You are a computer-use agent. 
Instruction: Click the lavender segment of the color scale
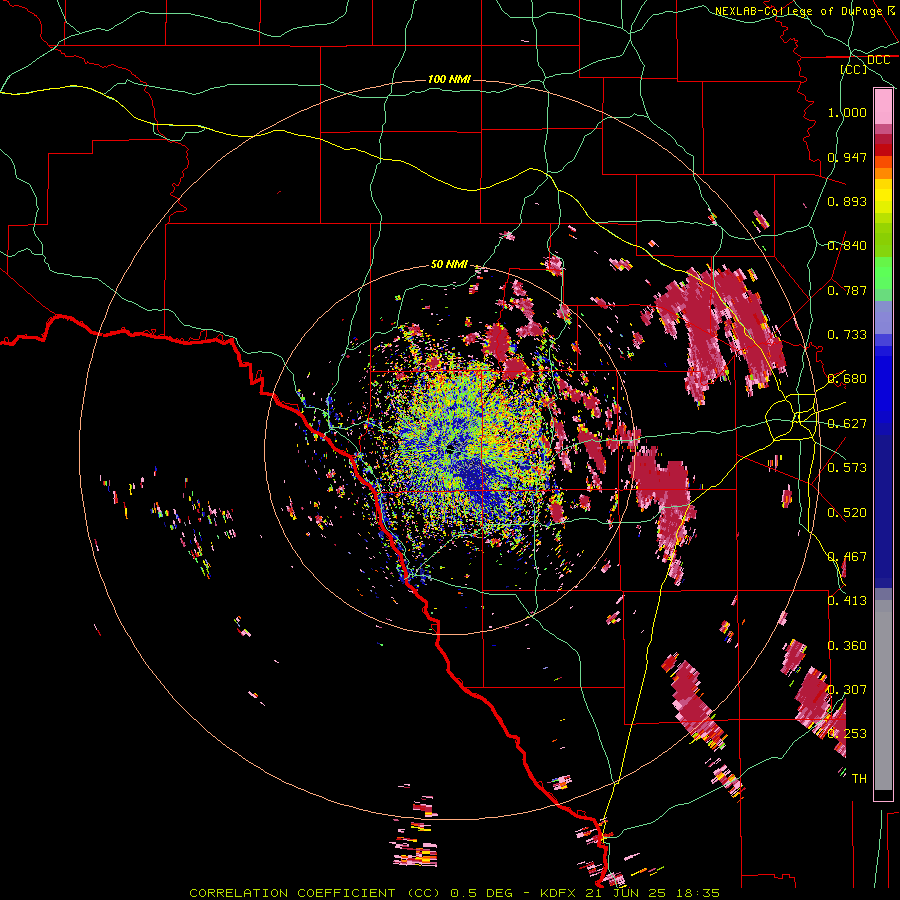point(883,317)
